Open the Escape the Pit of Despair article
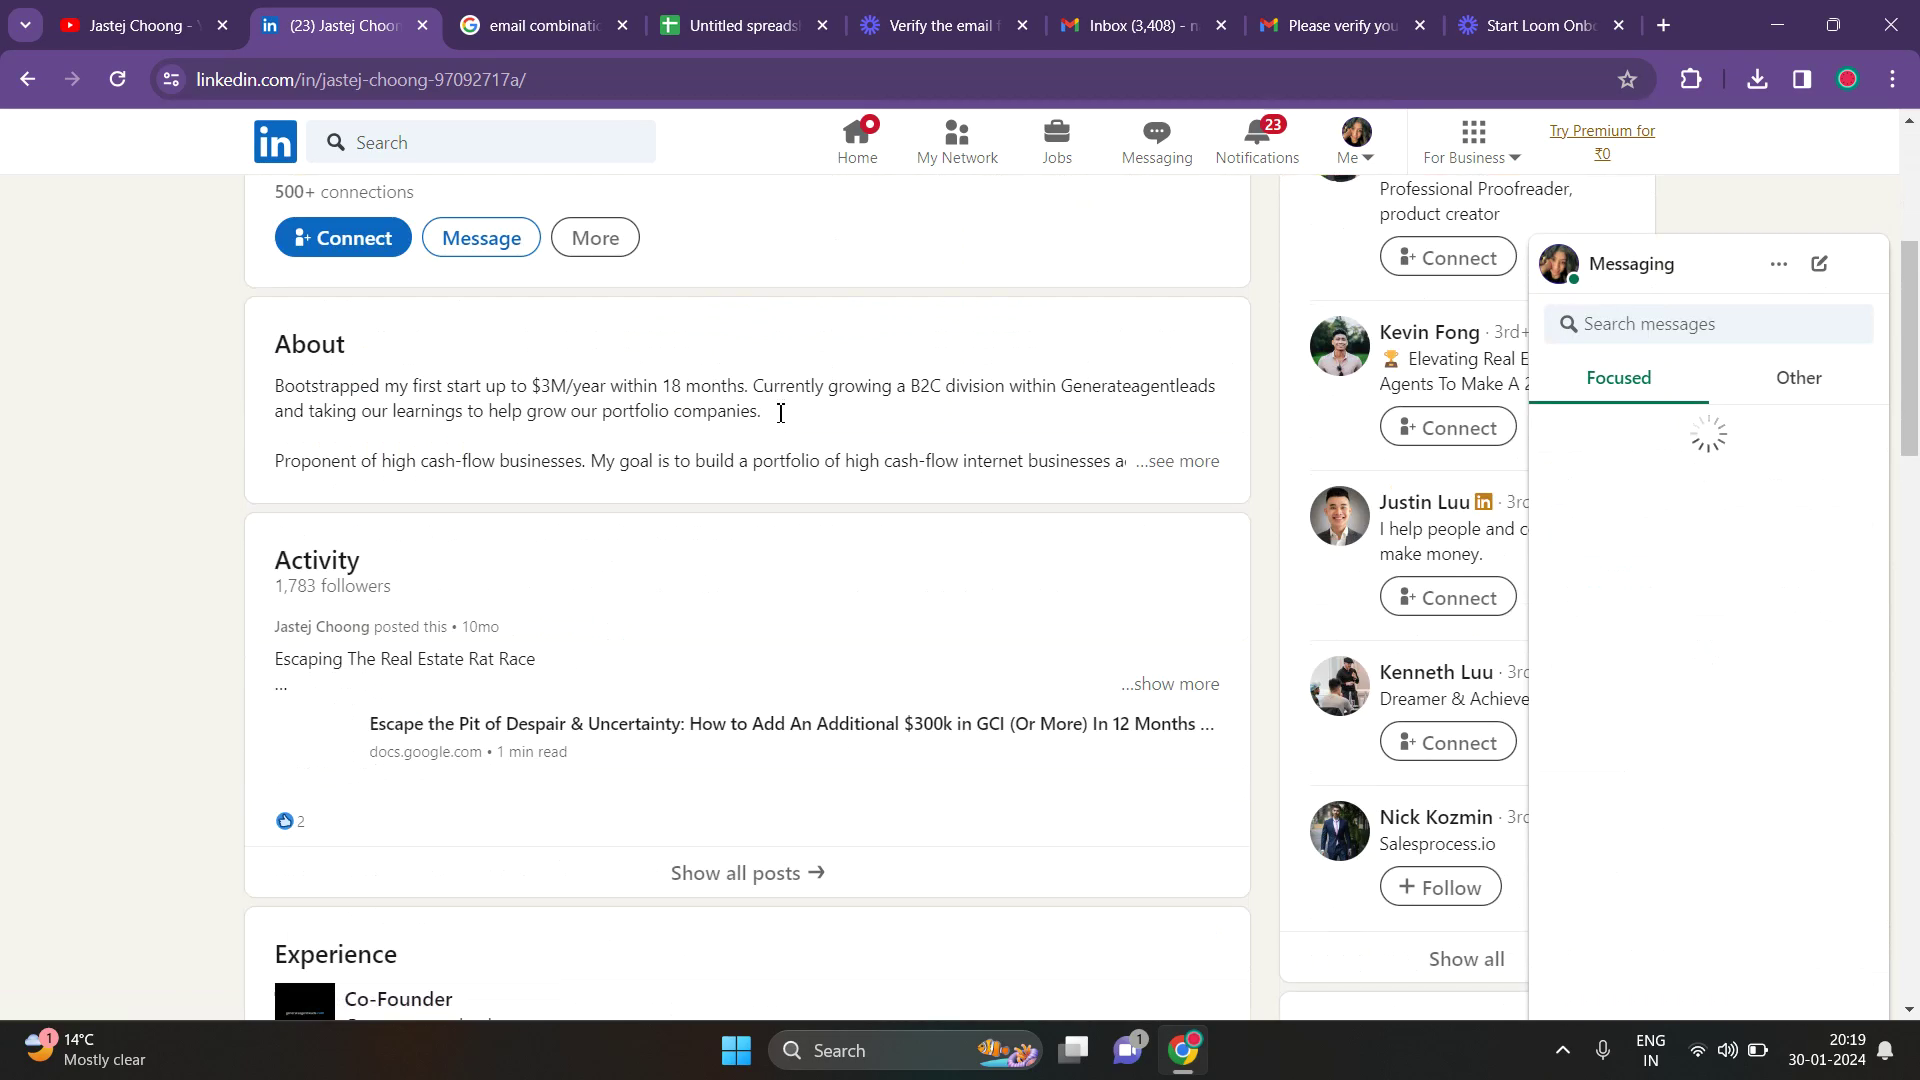The image size is (1920, 1080). click(791, 724)
